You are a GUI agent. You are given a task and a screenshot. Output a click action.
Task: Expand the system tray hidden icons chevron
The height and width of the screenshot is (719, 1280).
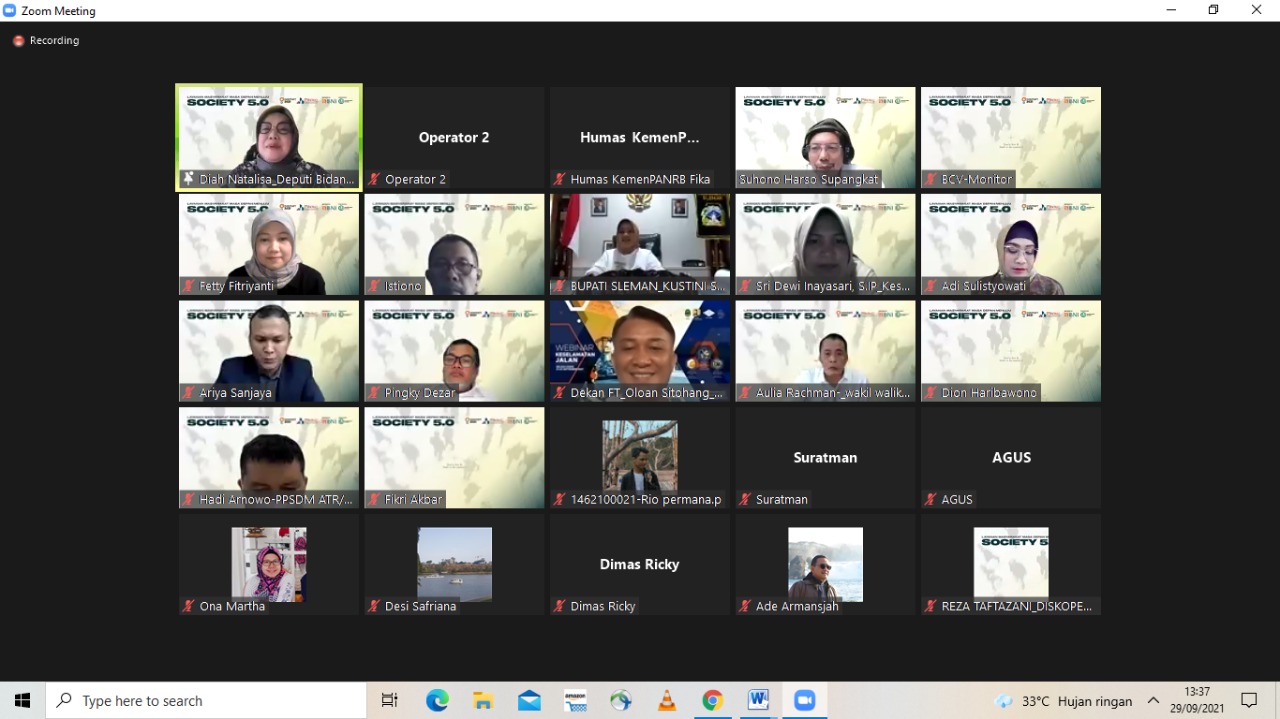click(x=1153, y=700)
